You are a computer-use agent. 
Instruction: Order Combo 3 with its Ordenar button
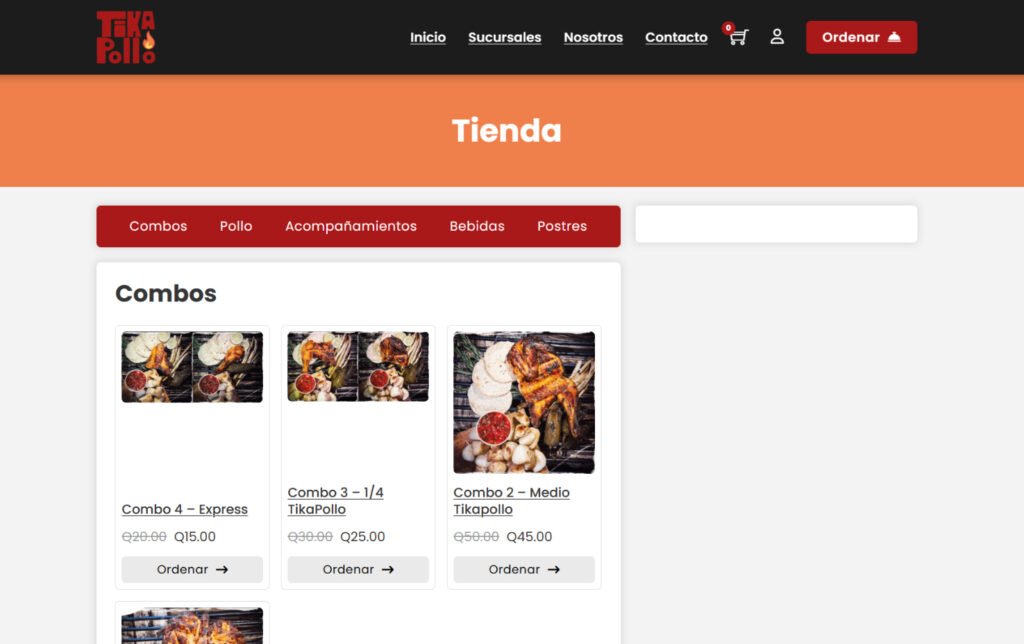point(358,569)
